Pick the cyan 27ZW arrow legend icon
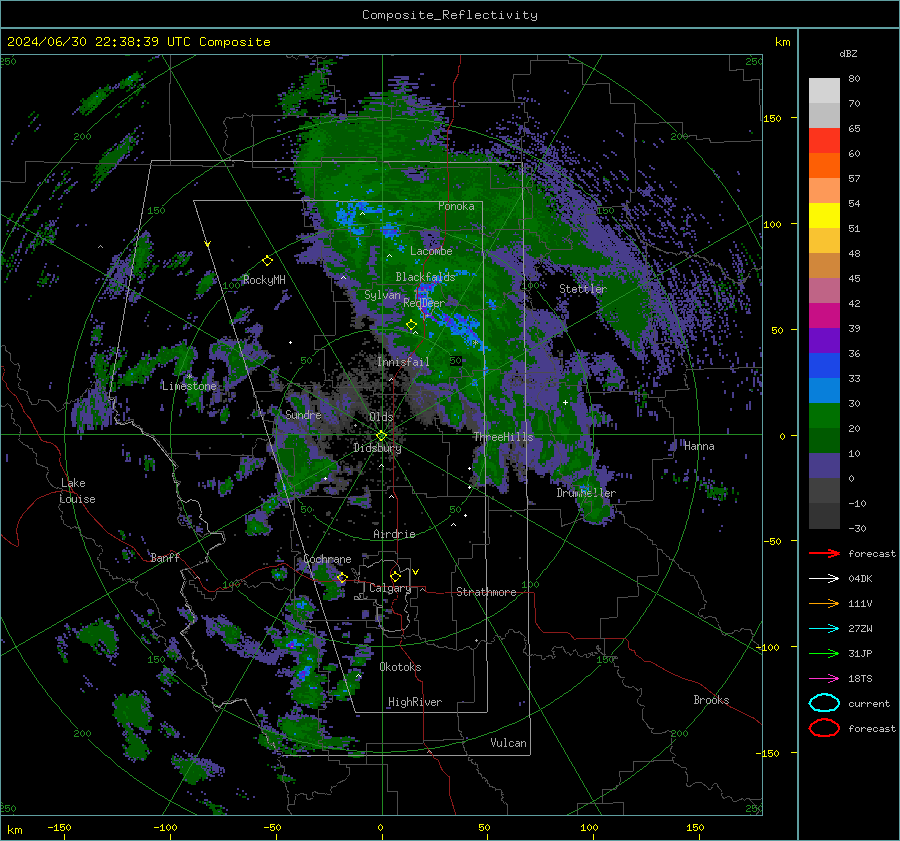Viewport: 900px width, 841px height. pos(824,629)
